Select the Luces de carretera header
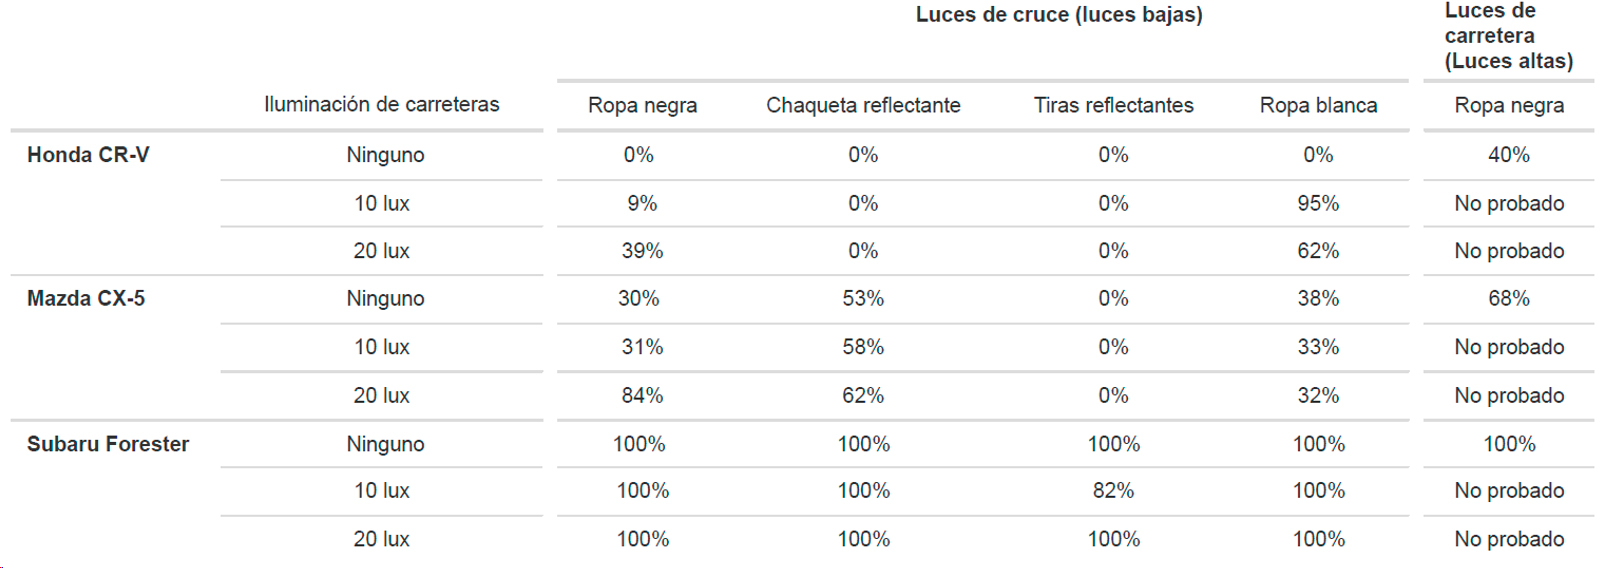 click(x=1508, y=36)
